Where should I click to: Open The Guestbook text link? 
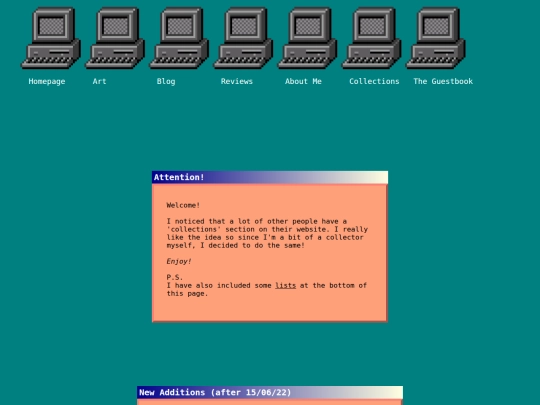[x=443, y=81]
